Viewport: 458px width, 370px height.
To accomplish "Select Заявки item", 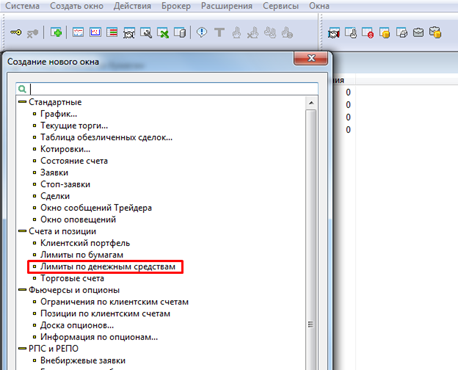I will tap(54, 173).
